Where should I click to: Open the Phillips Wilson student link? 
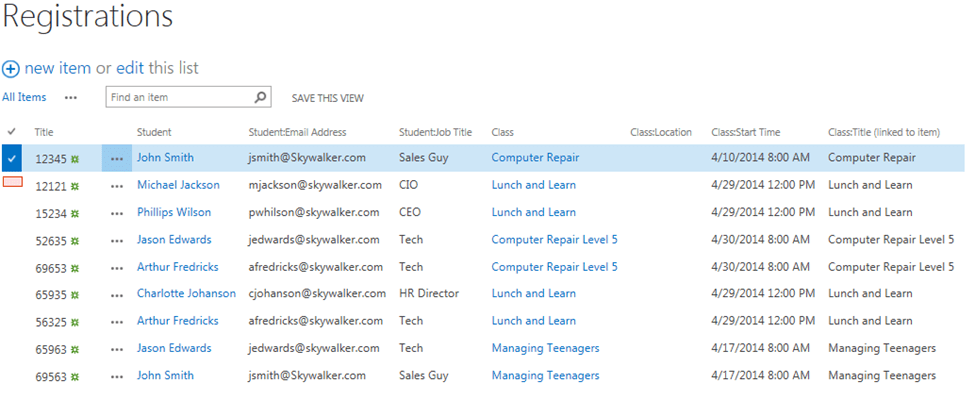[174, 212]
